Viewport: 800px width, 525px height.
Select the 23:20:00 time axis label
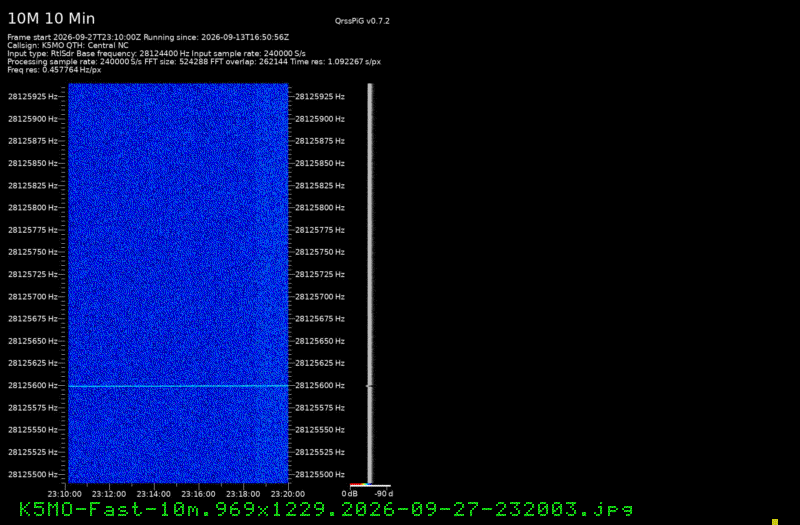coord(288,494)
